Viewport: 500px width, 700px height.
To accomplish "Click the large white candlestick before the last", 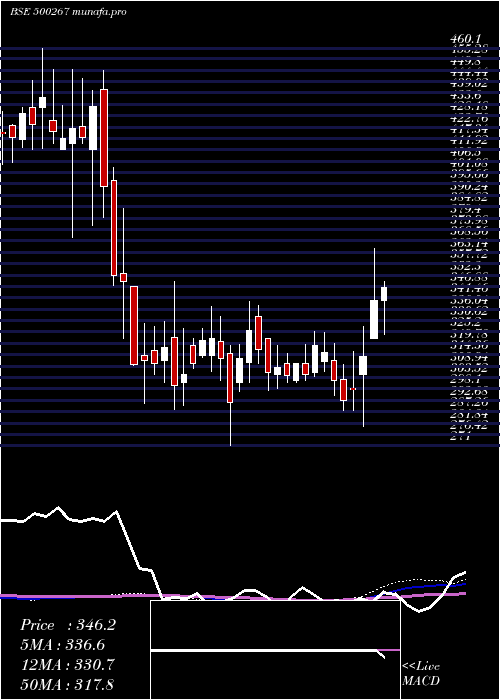I will (x=374, y=319).
